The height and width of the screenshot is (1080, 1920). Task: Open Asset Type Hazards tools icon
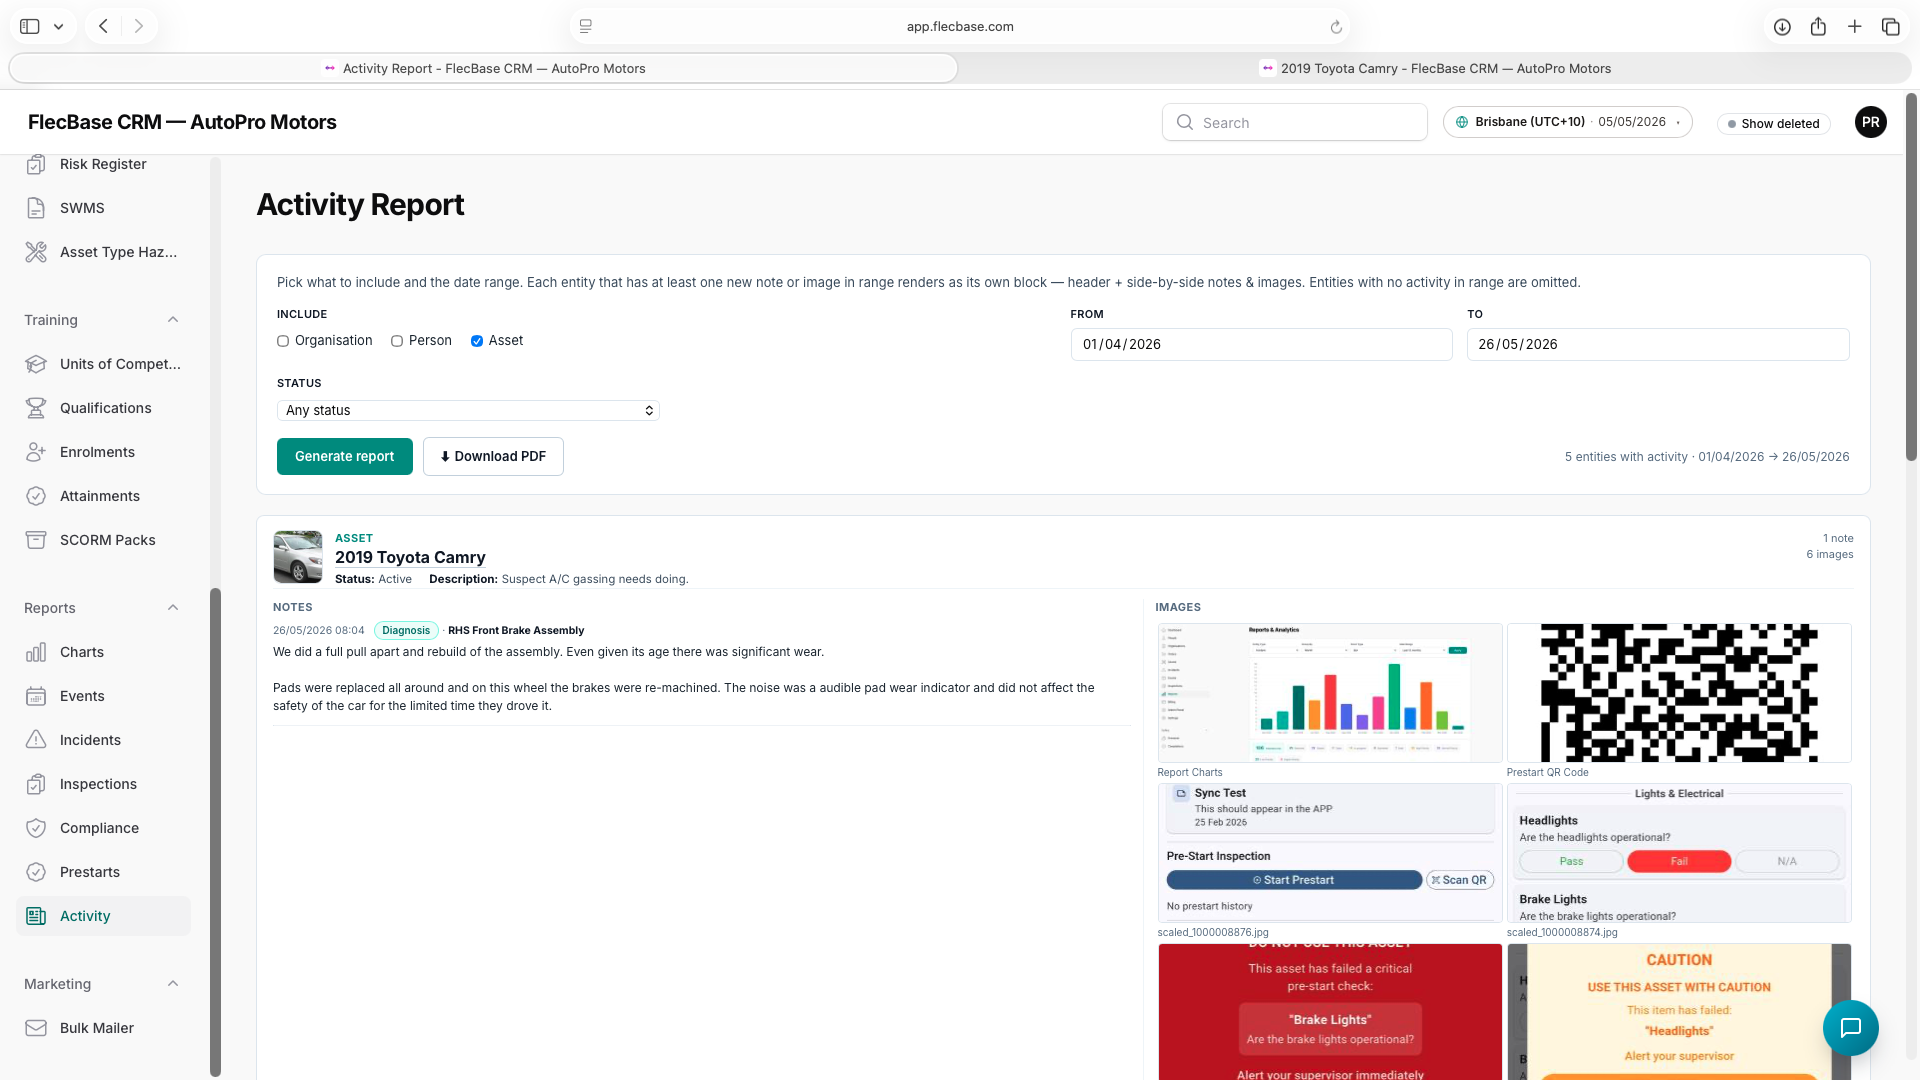point(36,252)
